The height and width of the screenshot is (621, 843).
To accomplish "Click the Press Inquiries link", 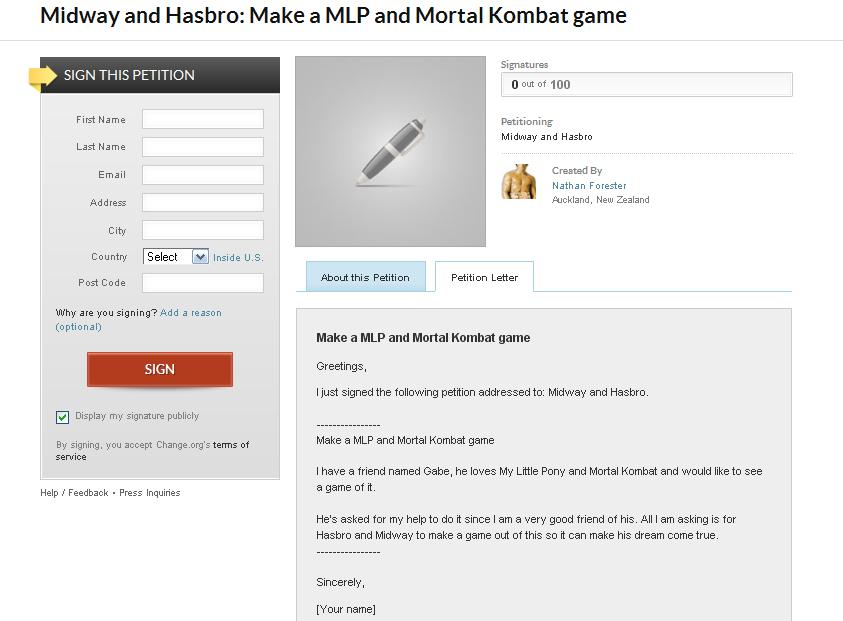I will pyautogui.click(x=150, y=493).
